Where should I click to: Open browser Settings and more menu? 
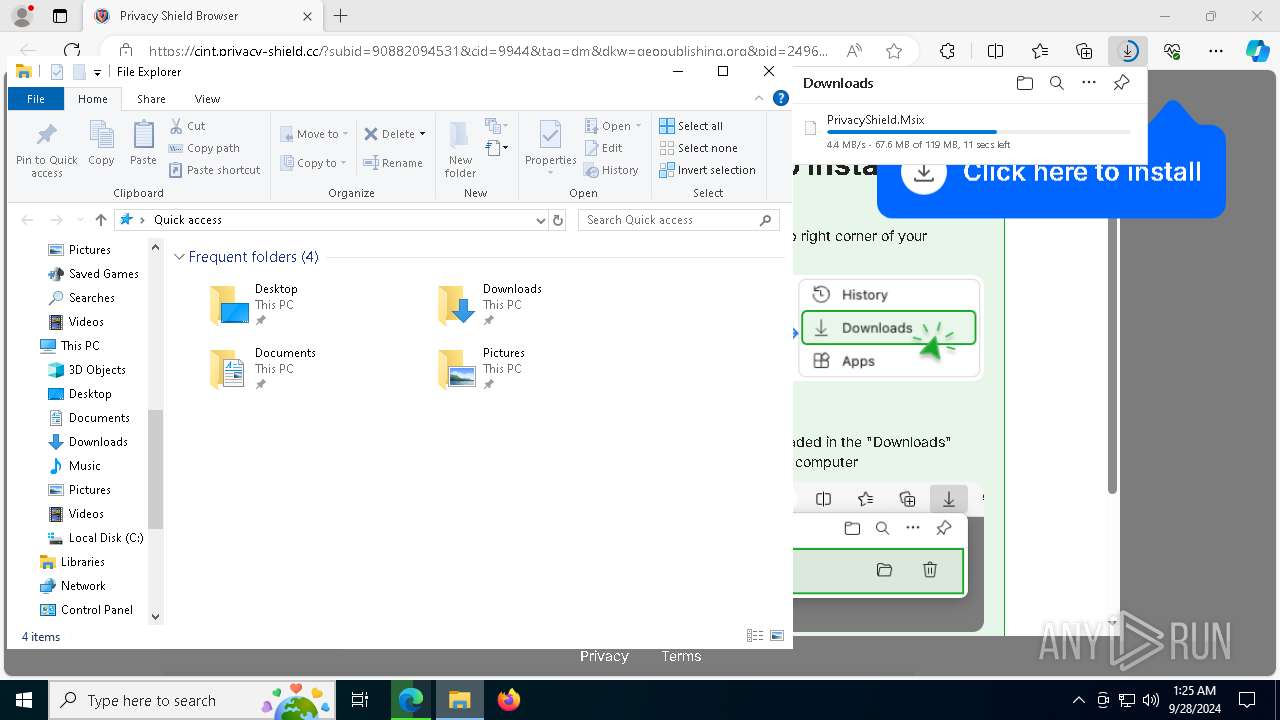click(x=1216, y=51)
